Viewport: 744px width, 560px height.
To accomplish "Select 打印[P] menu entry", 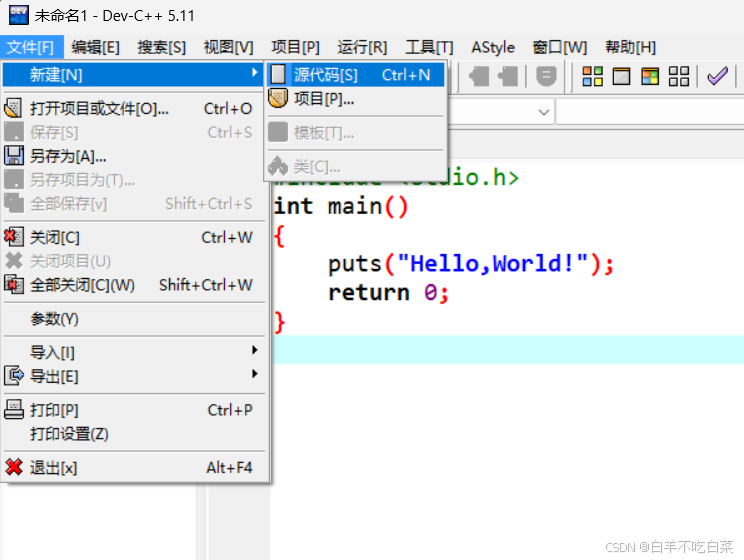I will coord(133,410).
